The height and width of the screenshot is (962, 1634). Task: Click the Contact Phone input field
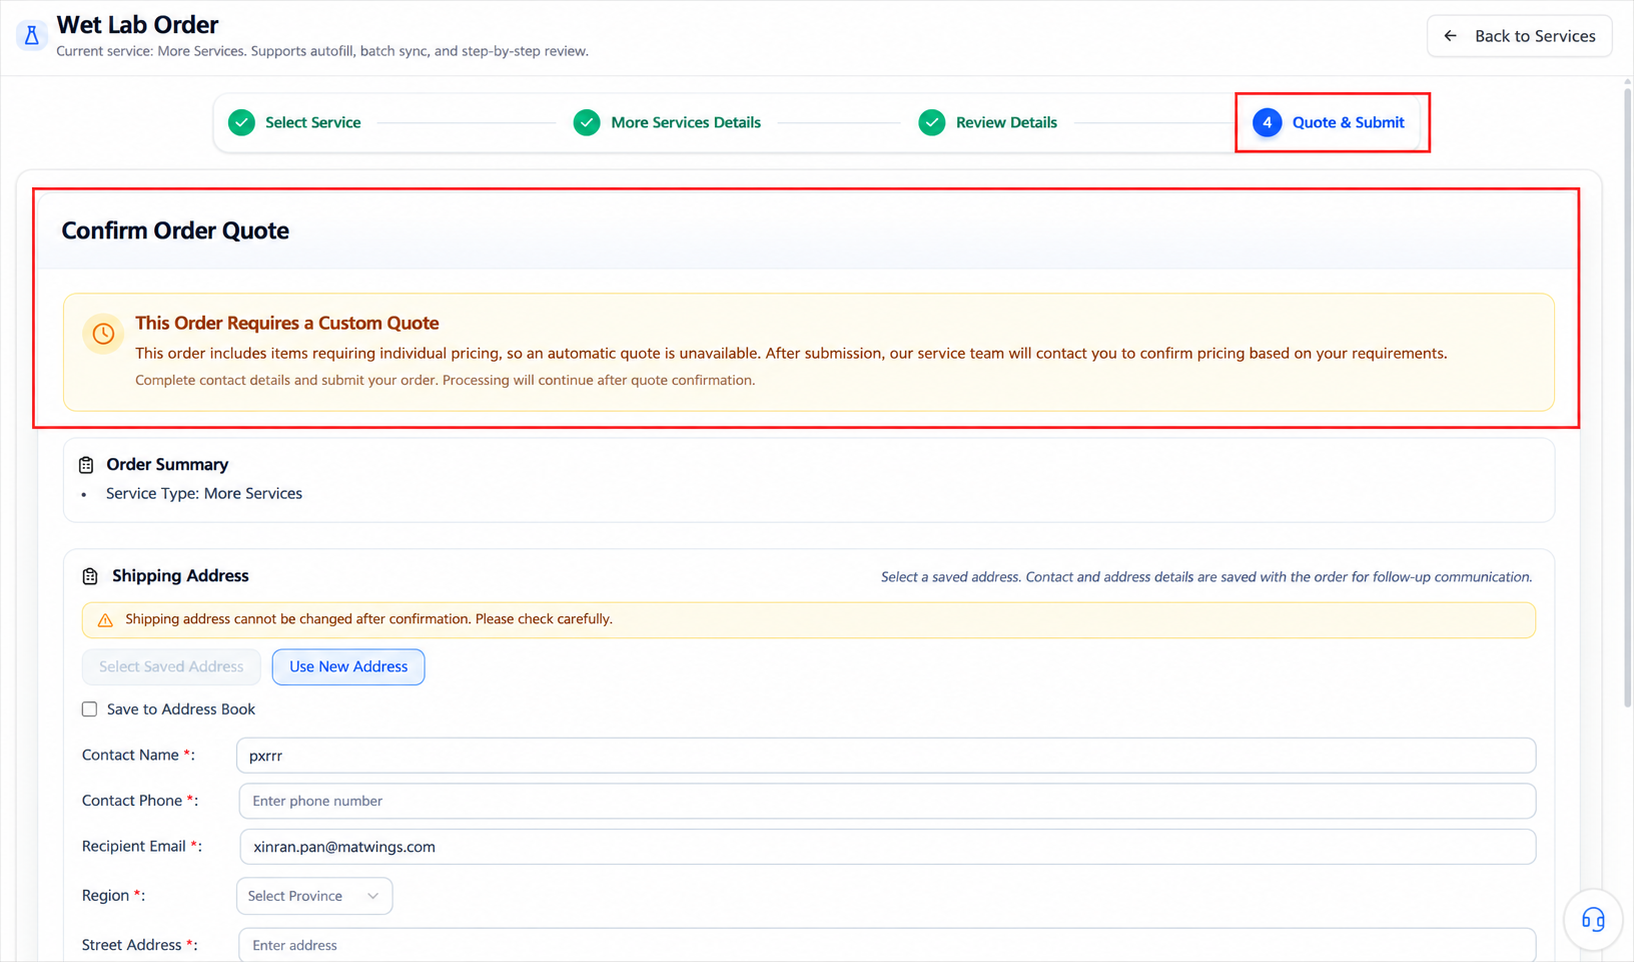pyautogui.click(x=887, y=801)
